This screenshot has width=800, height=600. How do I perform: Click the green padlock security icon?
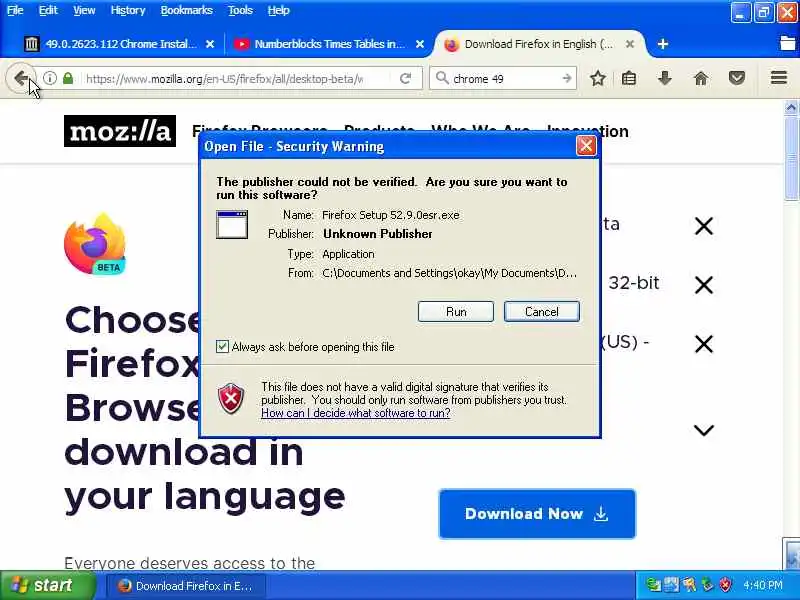point(67,78)
